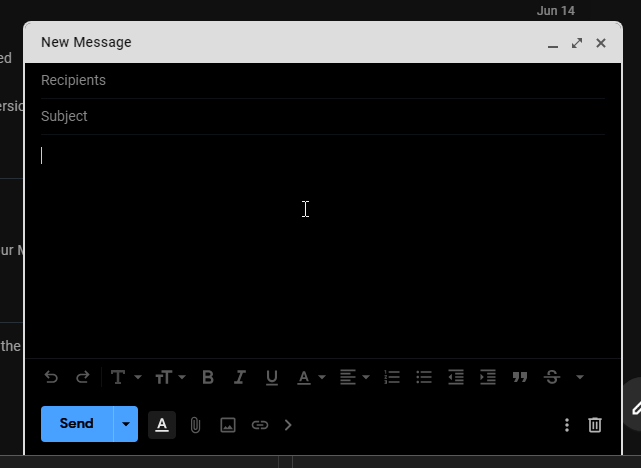Open the text size picker

click(170, 377)
